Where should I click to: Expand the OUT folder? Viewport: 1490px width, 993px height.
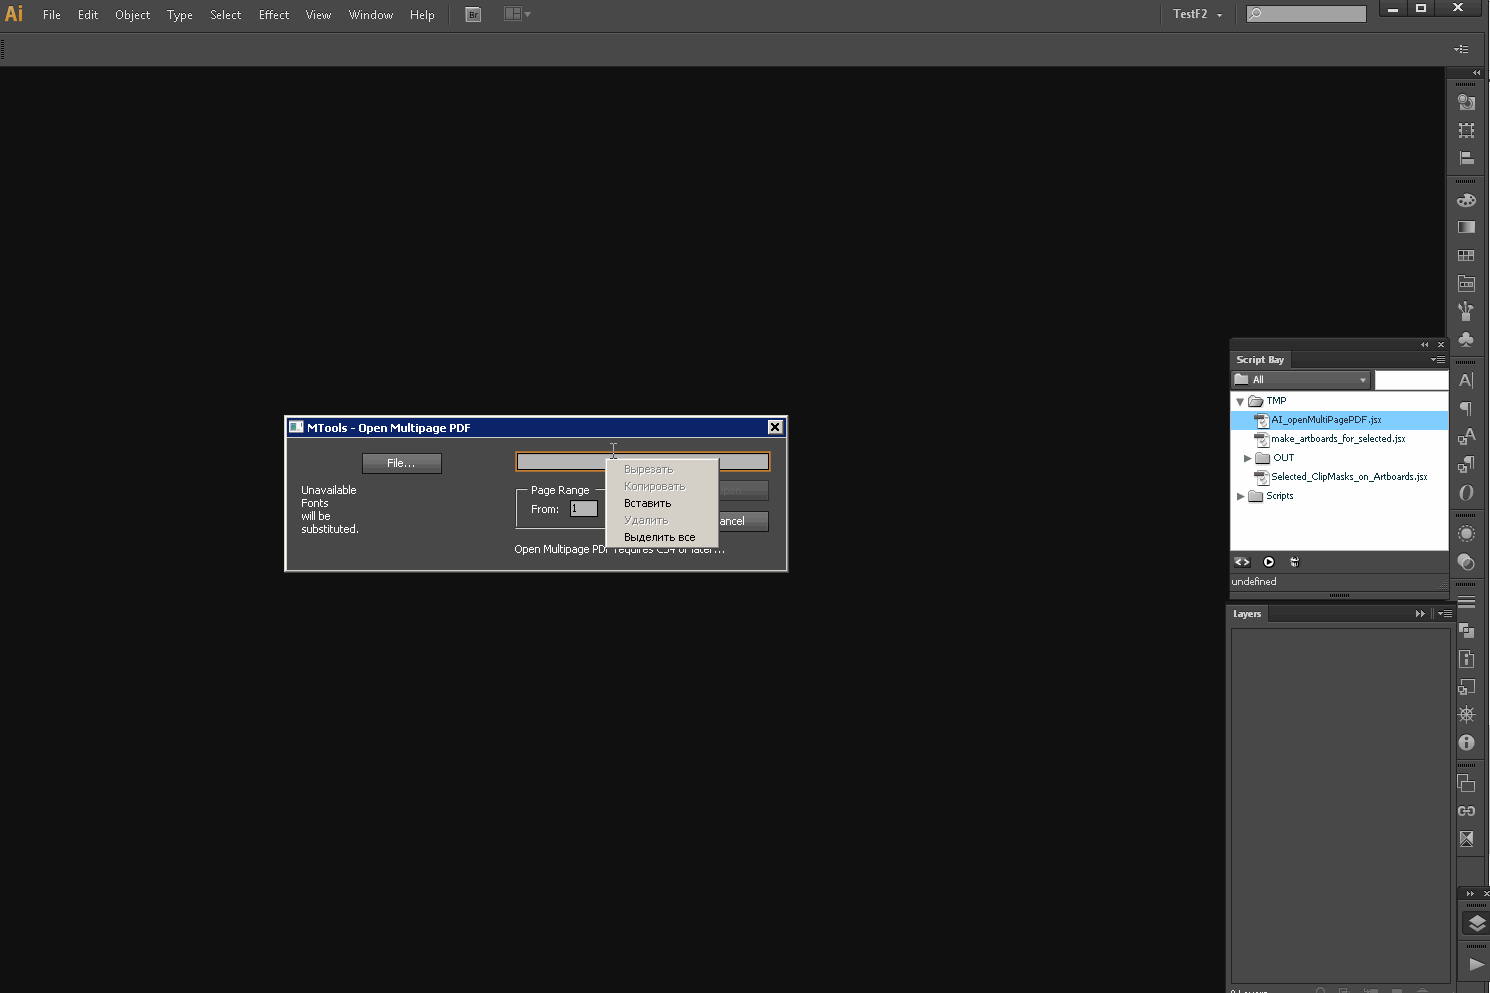(1247, 458)
